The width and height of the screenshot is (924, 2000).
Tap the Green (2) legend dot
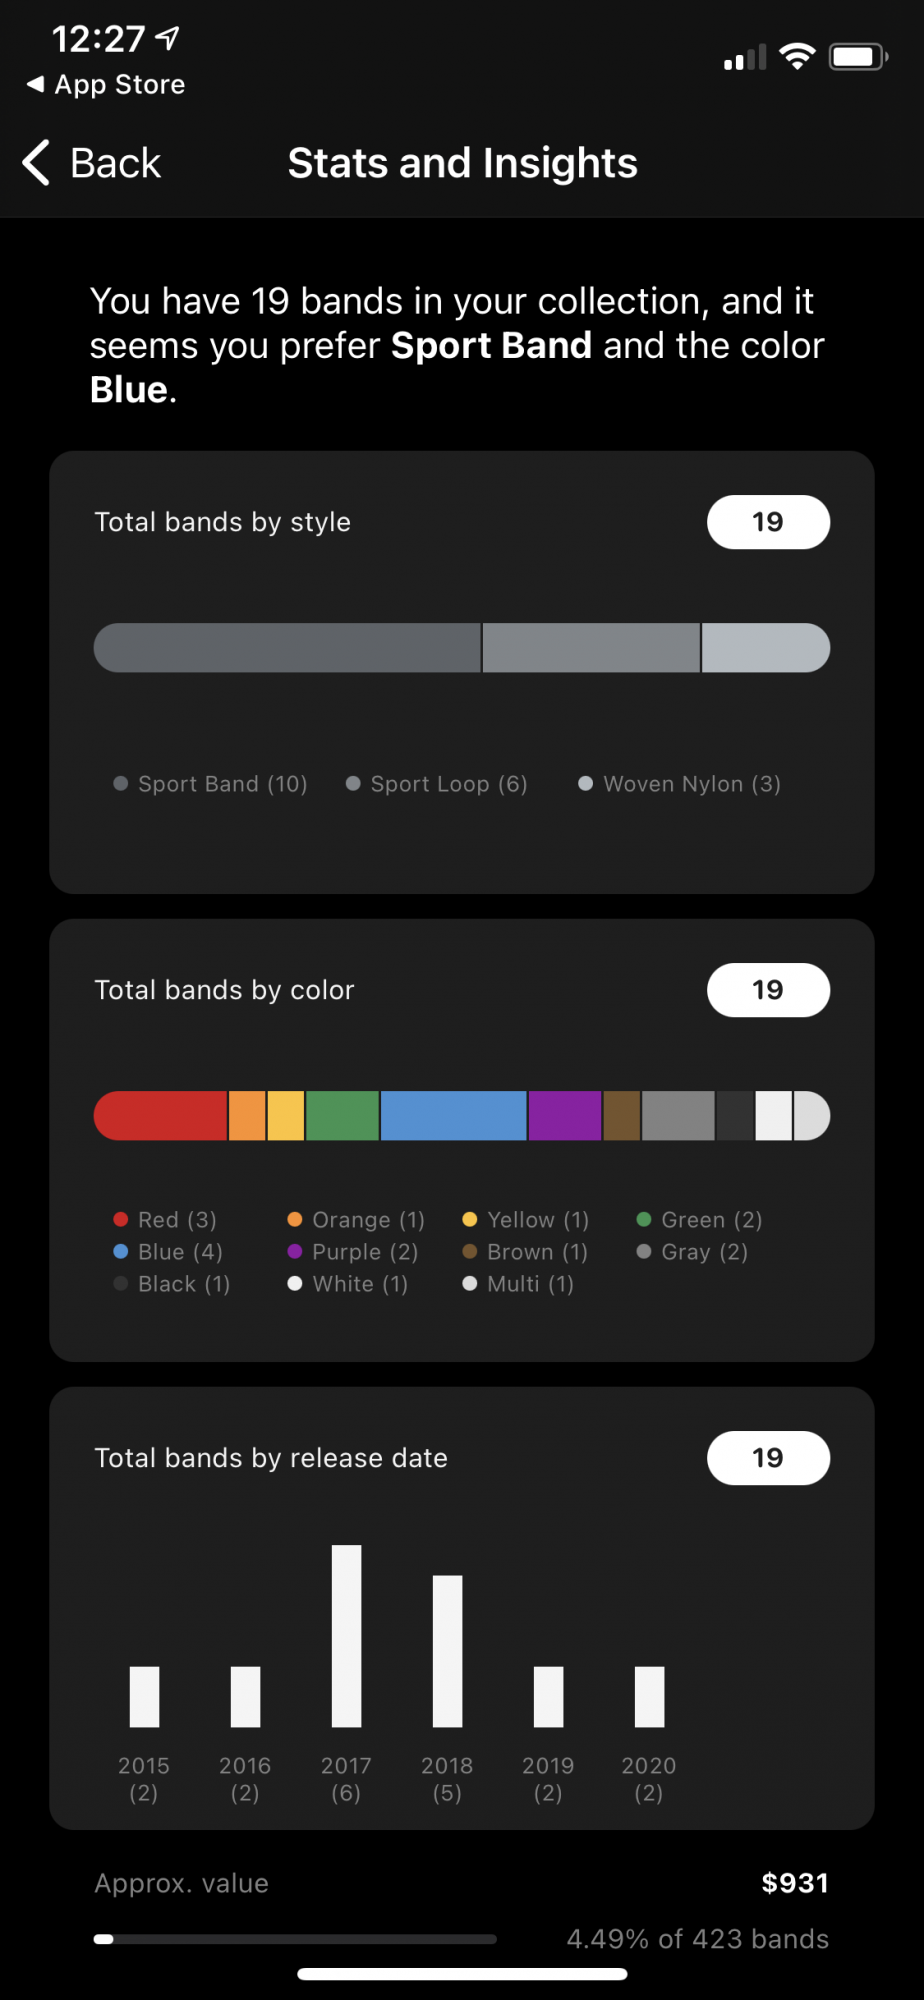(x=644, y=1219)
